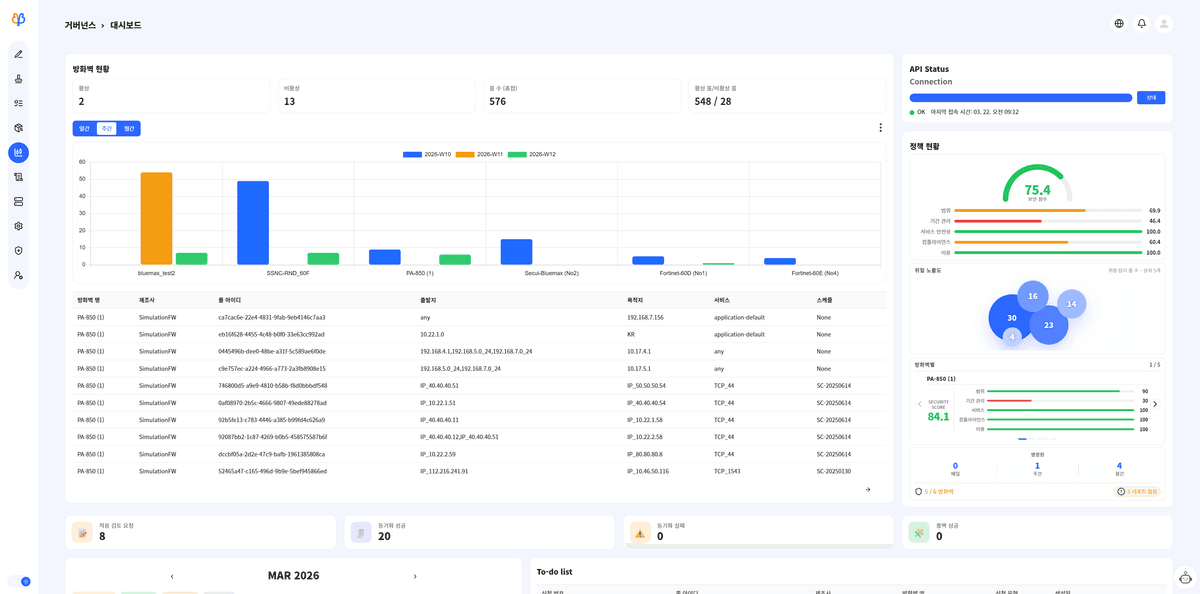Select the task list icon in sidebar
The image size is (1200, 594).
(x=18, y=103)
